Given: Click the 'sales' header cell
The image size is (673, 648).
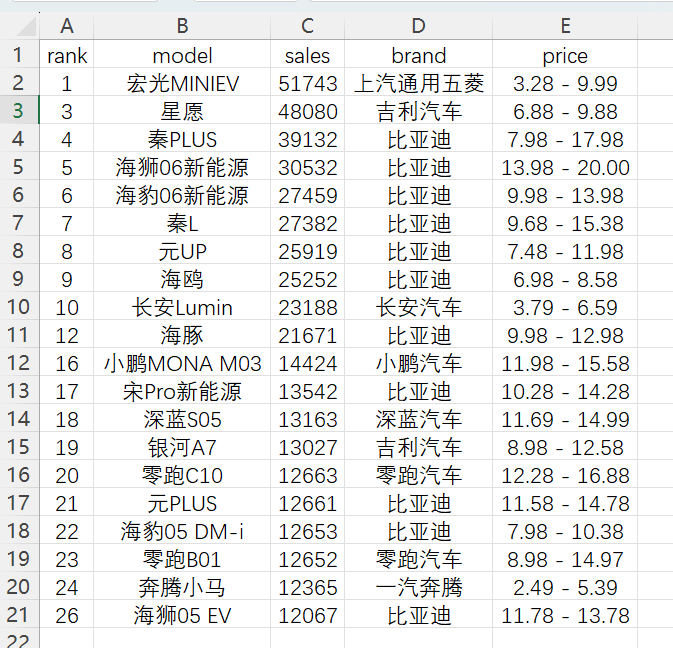Looking at the screenshot, I should [x=307, y=54].
